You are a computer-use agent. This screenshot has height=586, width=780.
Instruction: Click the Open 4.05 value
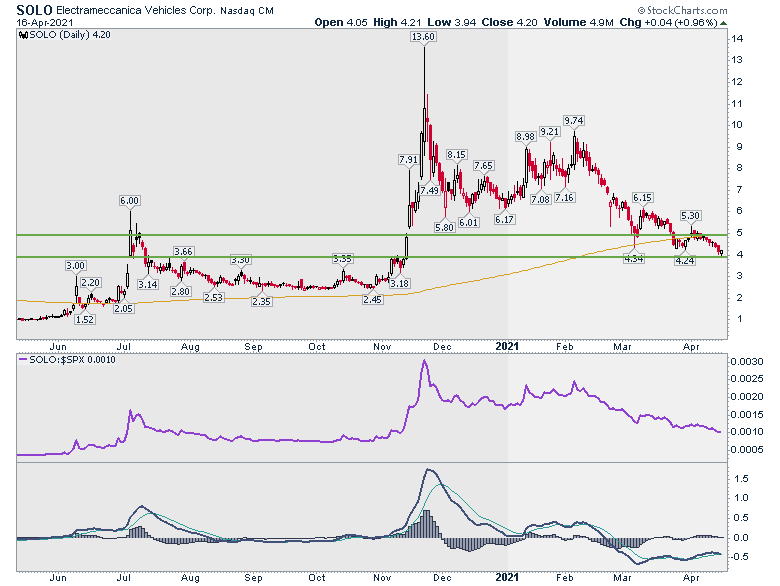341,22
